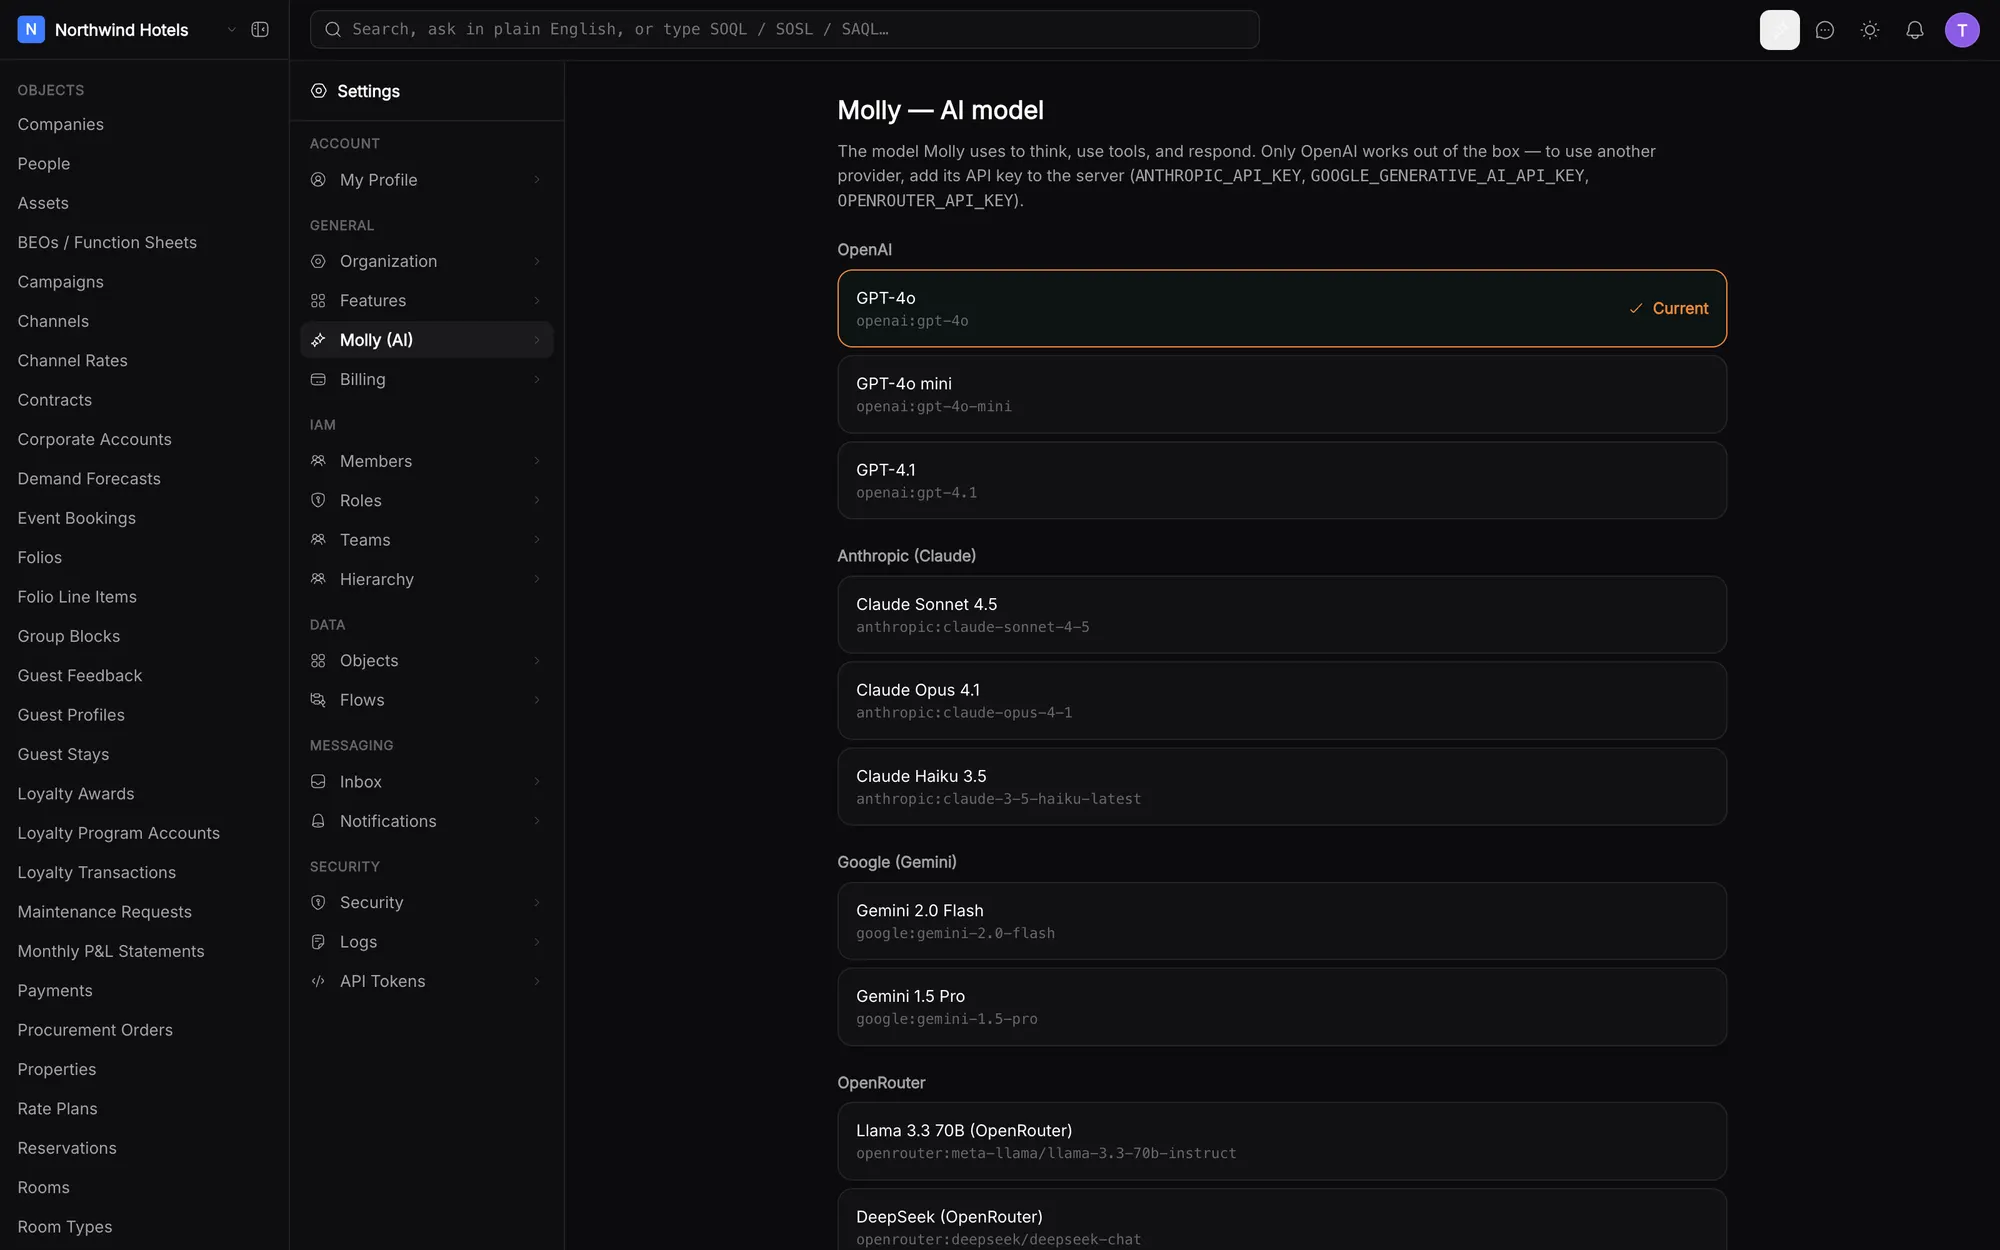Click the Northwind Hotels logo icon

(x=31, y=30)
